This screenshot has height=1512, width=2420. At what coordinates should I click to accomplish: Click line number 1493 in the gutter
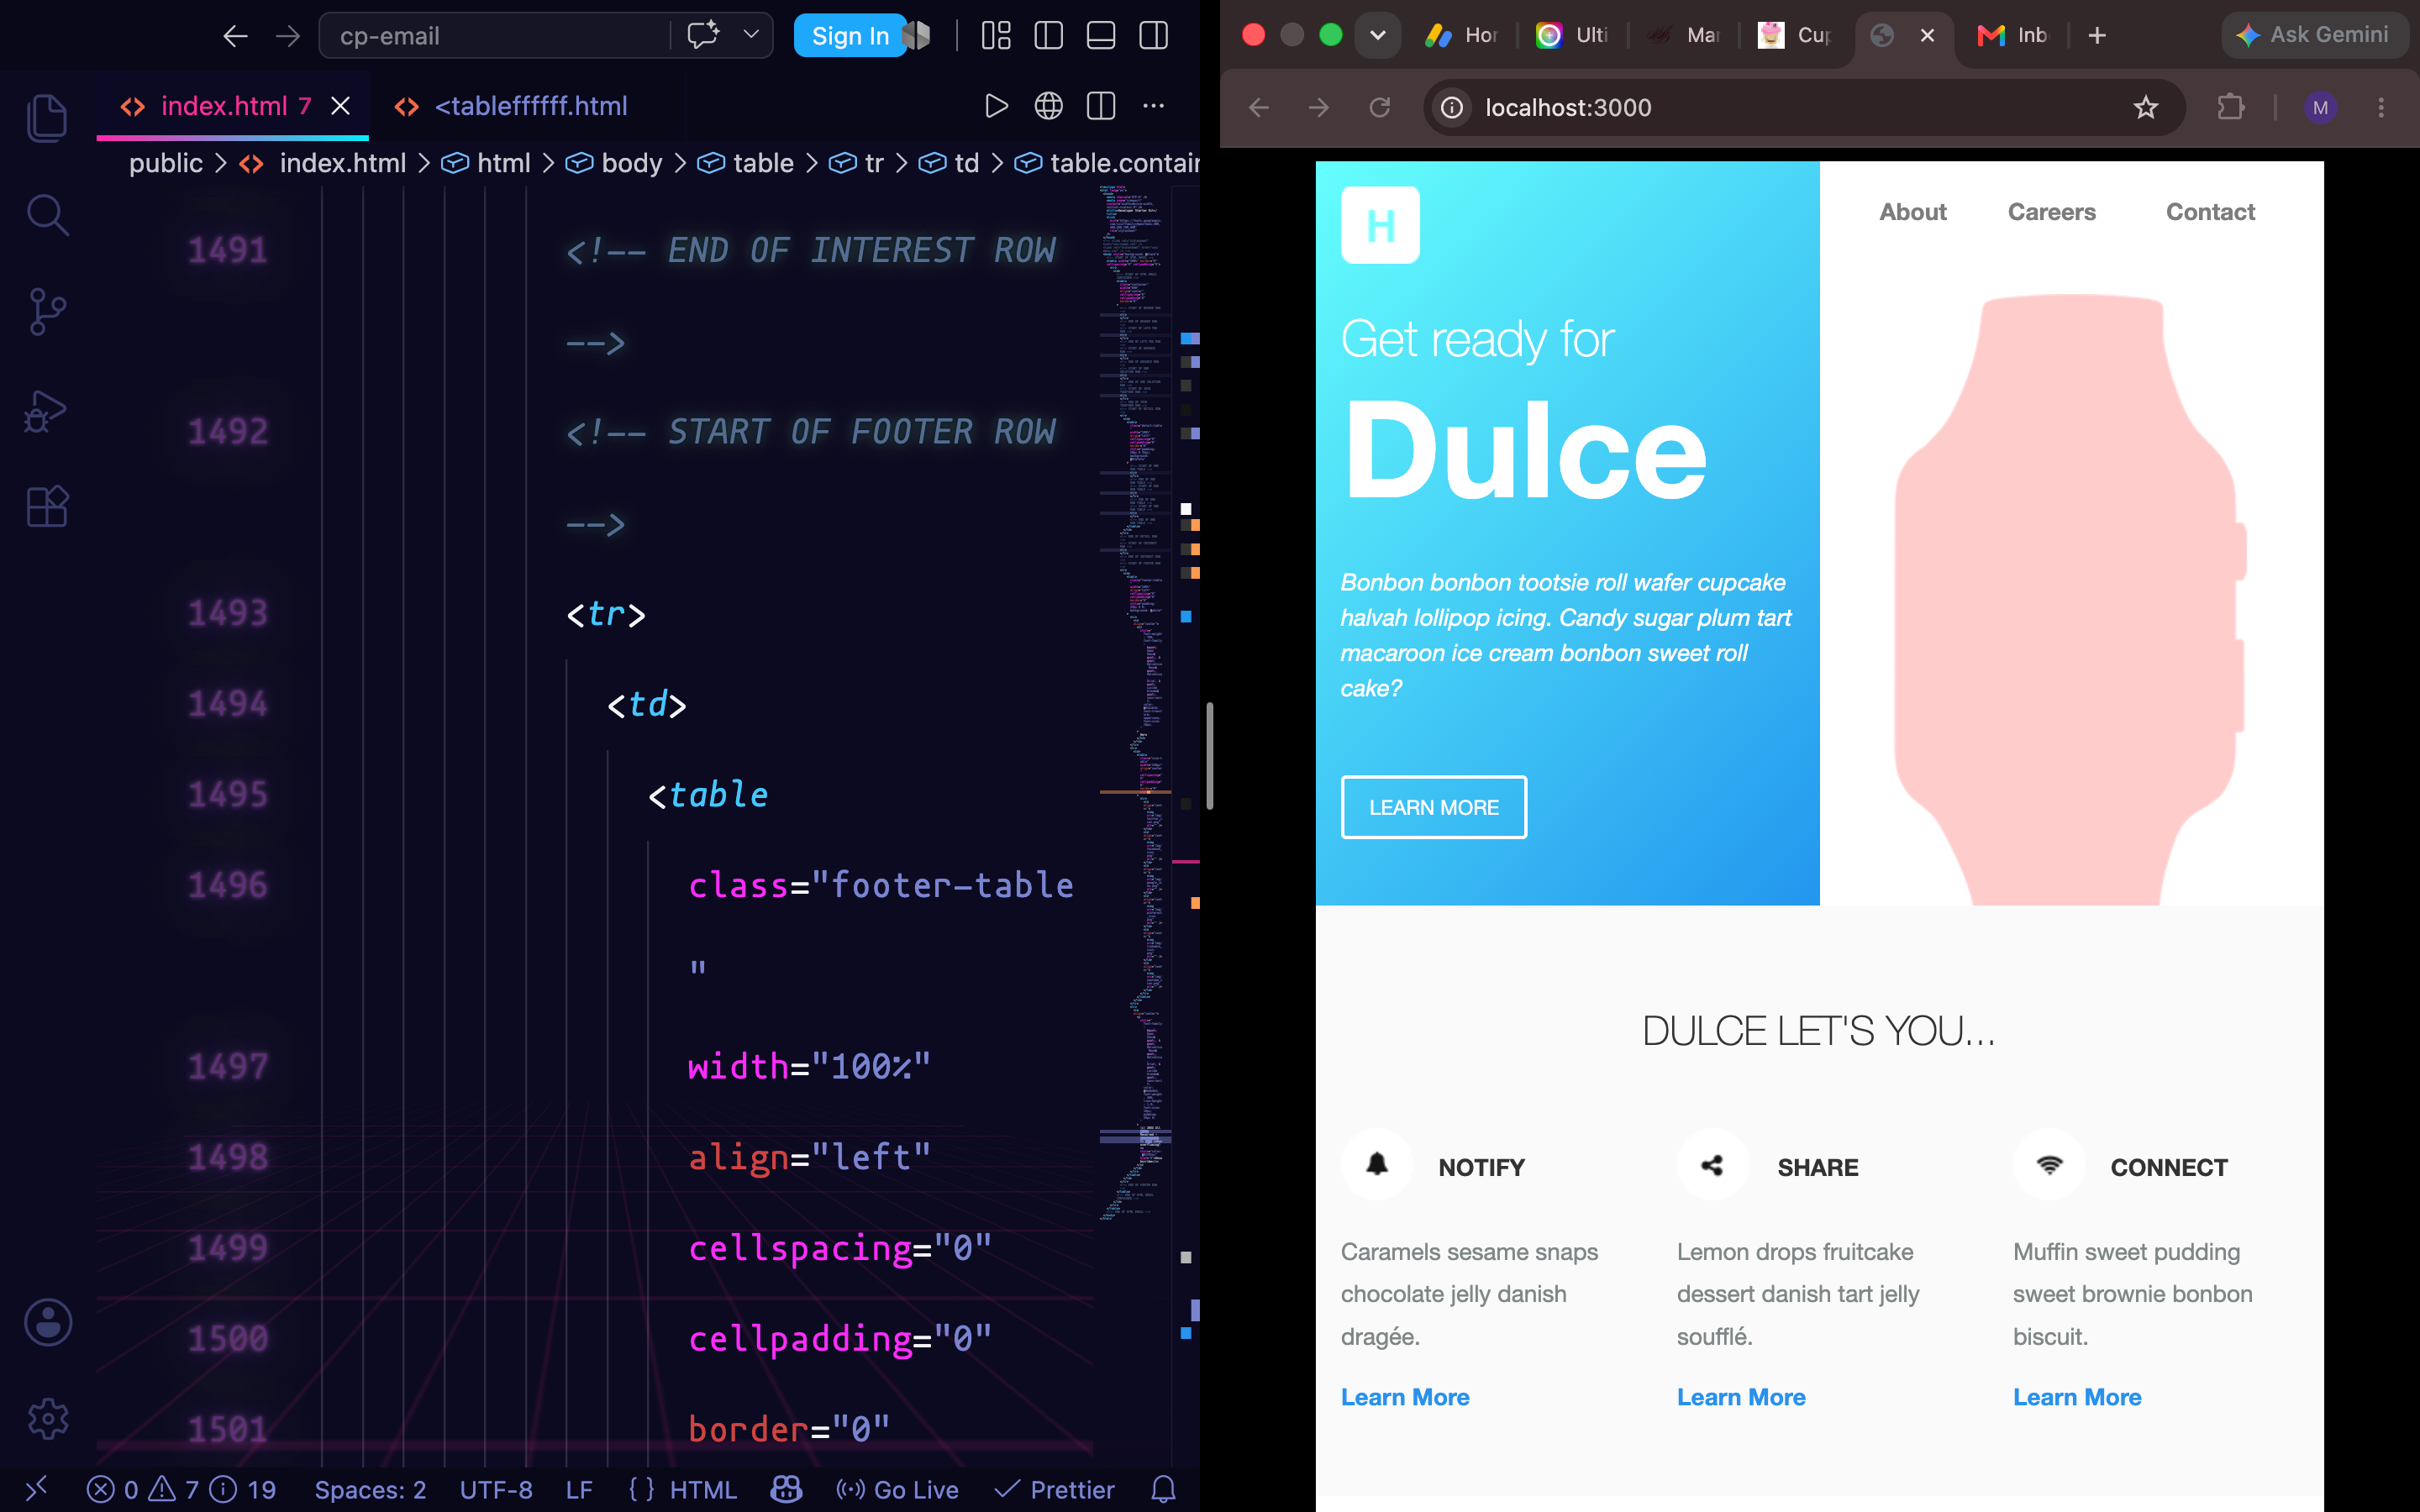[228, 613]
